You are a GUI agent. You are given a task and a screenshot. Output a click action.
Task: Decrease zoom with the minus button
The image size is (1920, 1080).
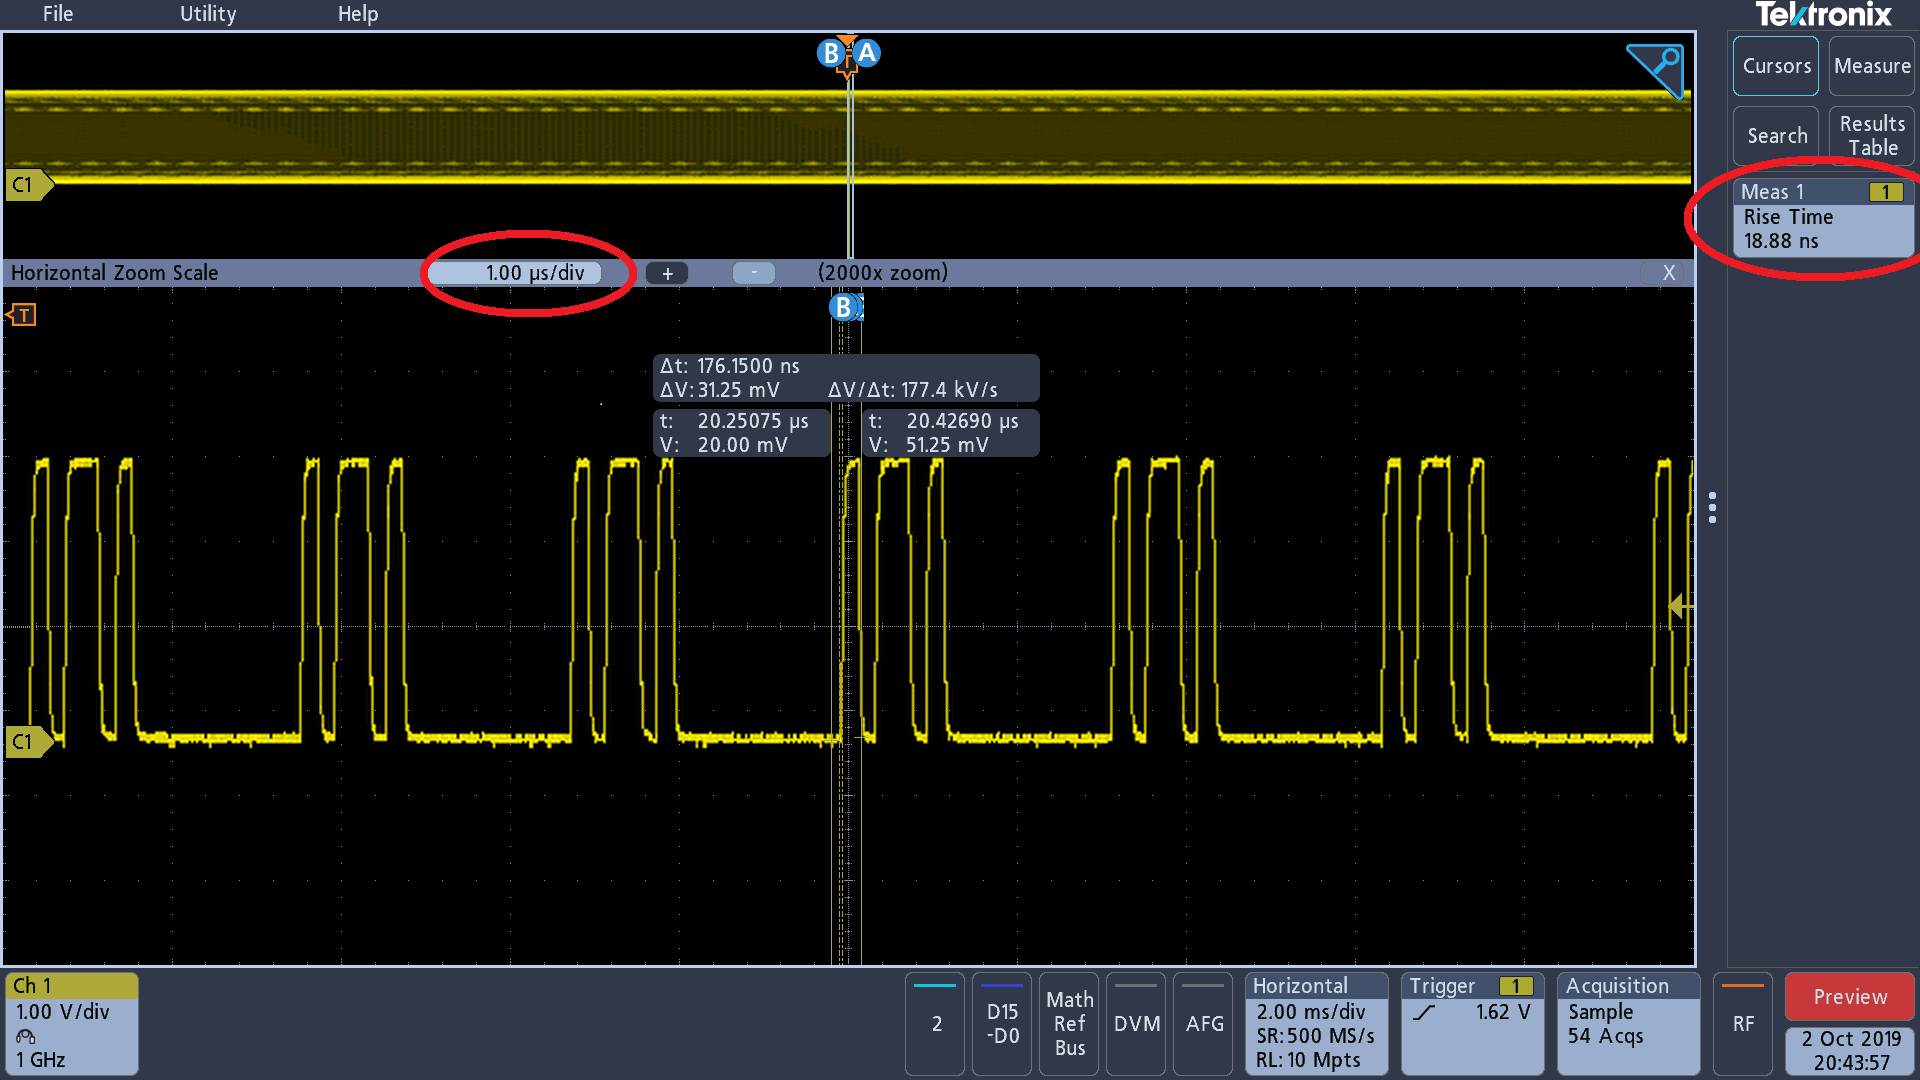click(x=754, y=273)
